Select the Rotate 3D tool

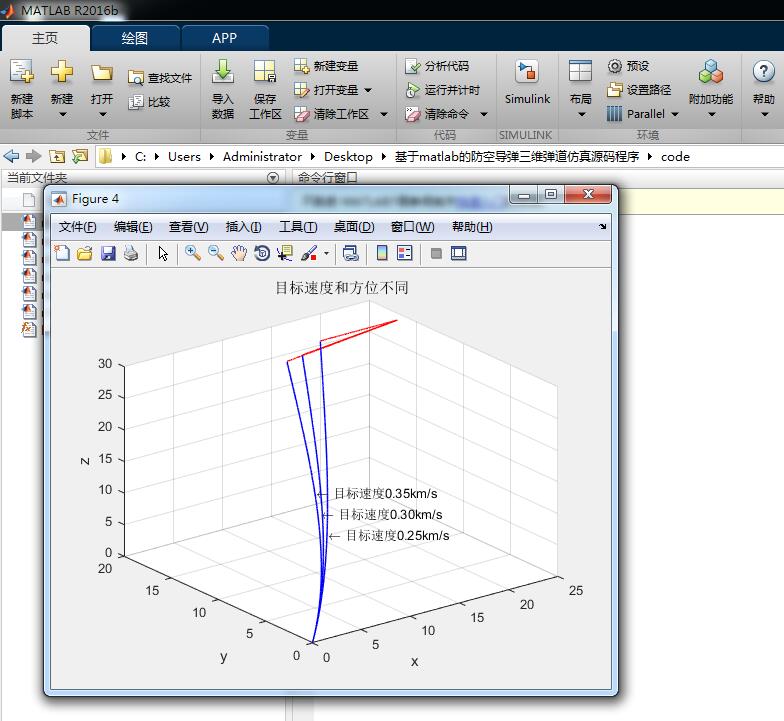tap(262, 254)
